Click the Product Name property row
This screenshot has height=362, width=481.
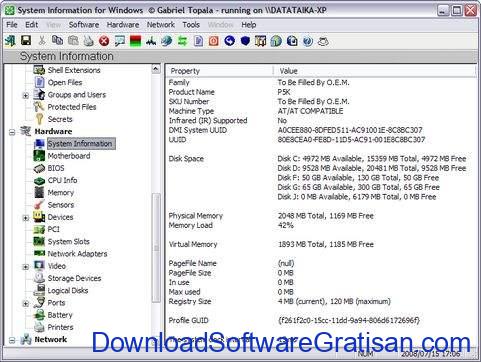coord(321,92)
